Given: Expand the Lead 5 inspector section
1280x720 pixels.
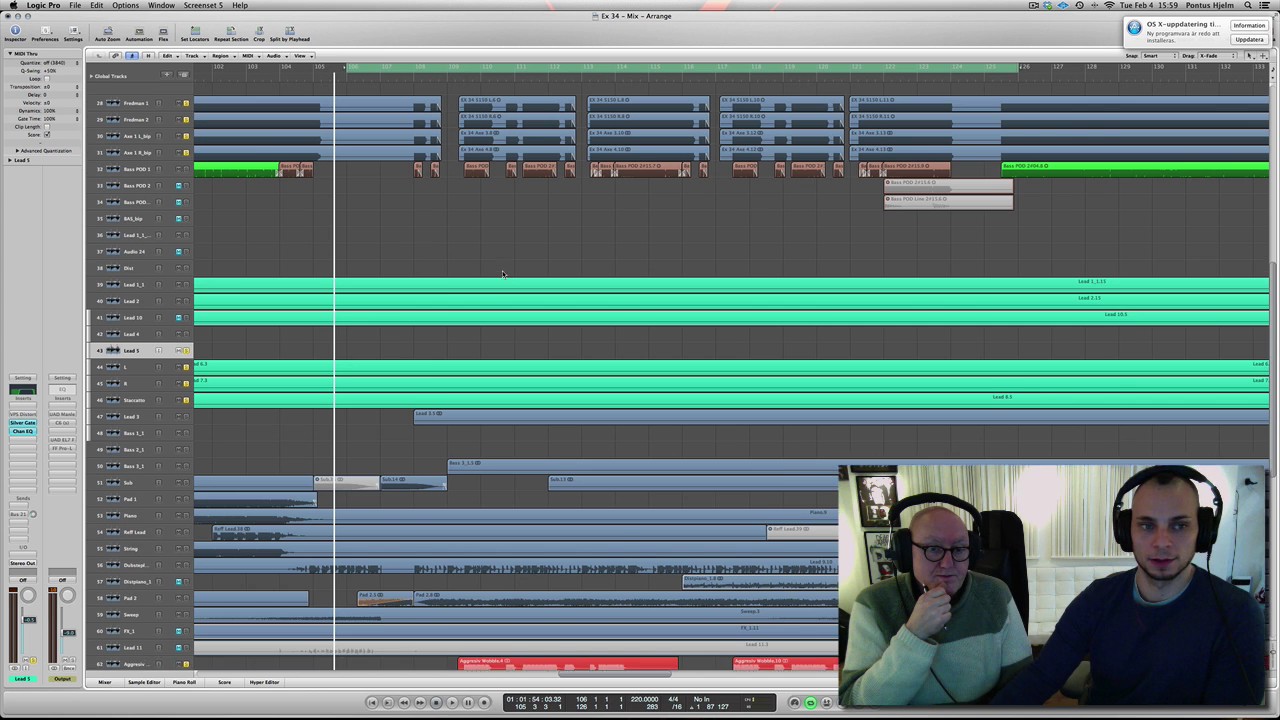Looking at the screenshot, I should [10, 160].
